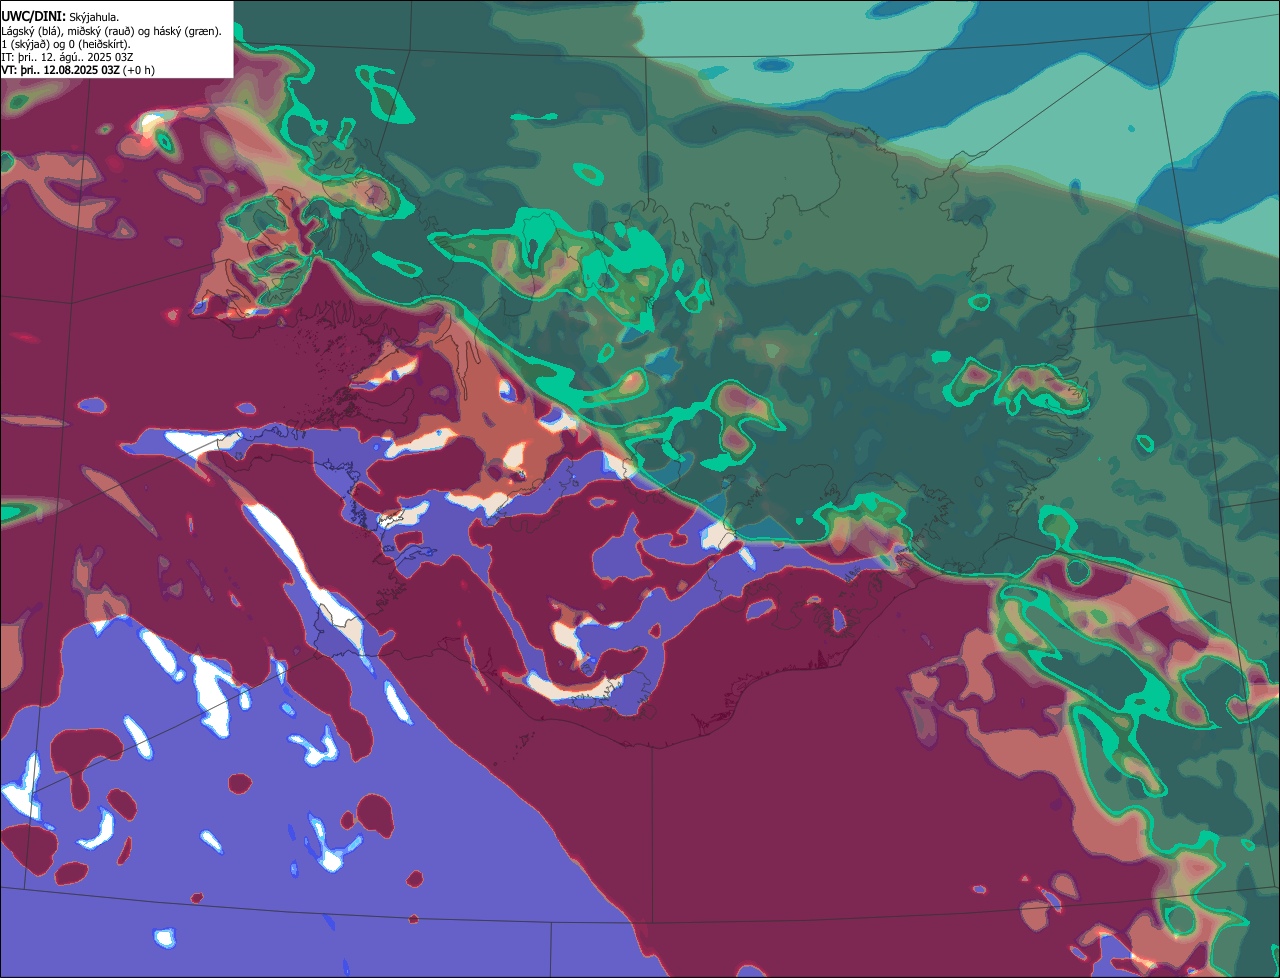The width and height of the screenshot is (1280, 978).
Task: Click the "IT: þri.. 12. ágú.. 2025 03Z" line
Action: click(68, 57)
